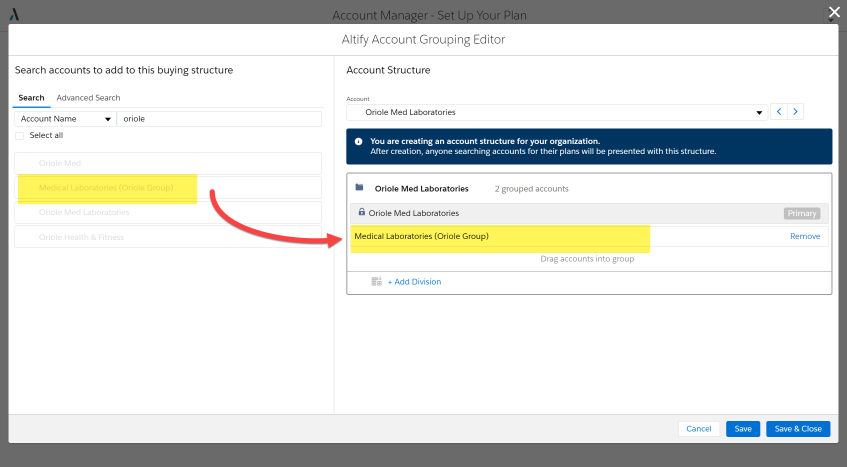Click Remove link for Medical Laboratories
This screenshot has height=467, width=847.
[805, 236]
